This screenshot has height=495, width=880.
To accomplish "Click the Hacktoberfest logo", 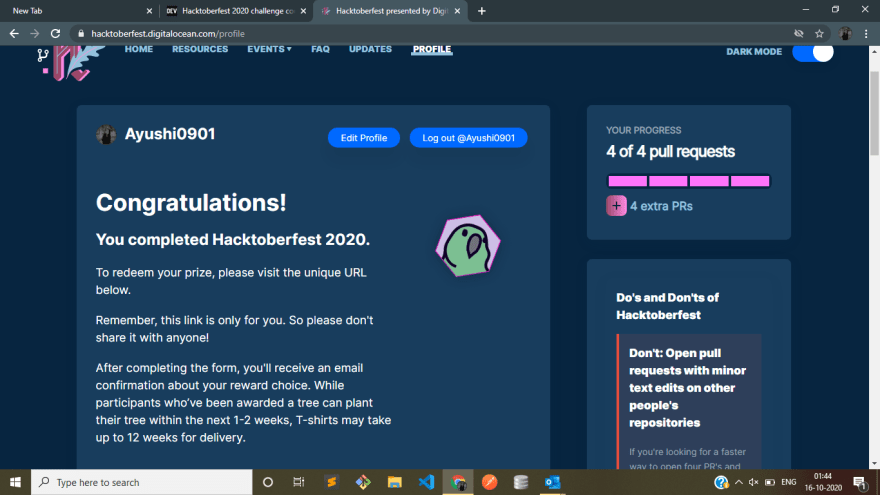I will point(71,63).
